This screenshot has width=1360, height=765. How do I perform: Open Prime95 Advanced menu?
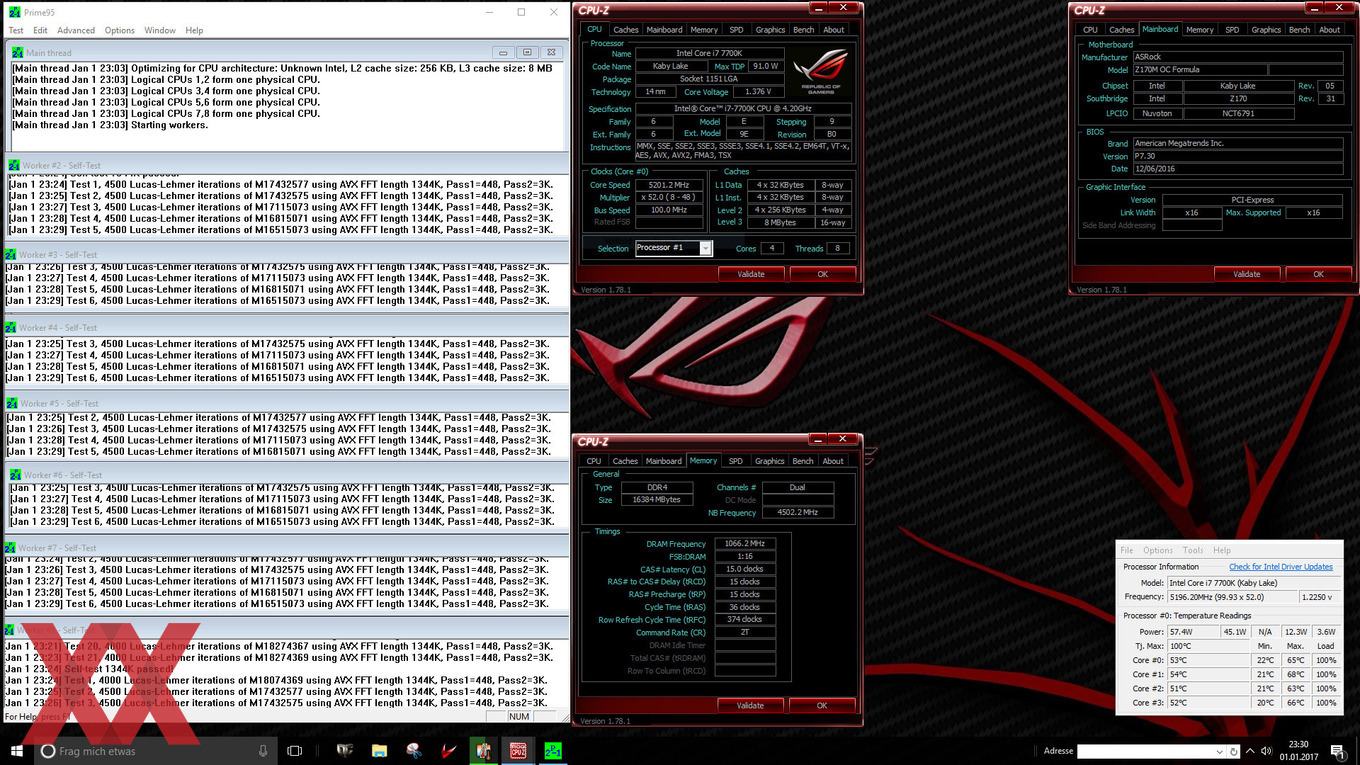pos(76,30)
